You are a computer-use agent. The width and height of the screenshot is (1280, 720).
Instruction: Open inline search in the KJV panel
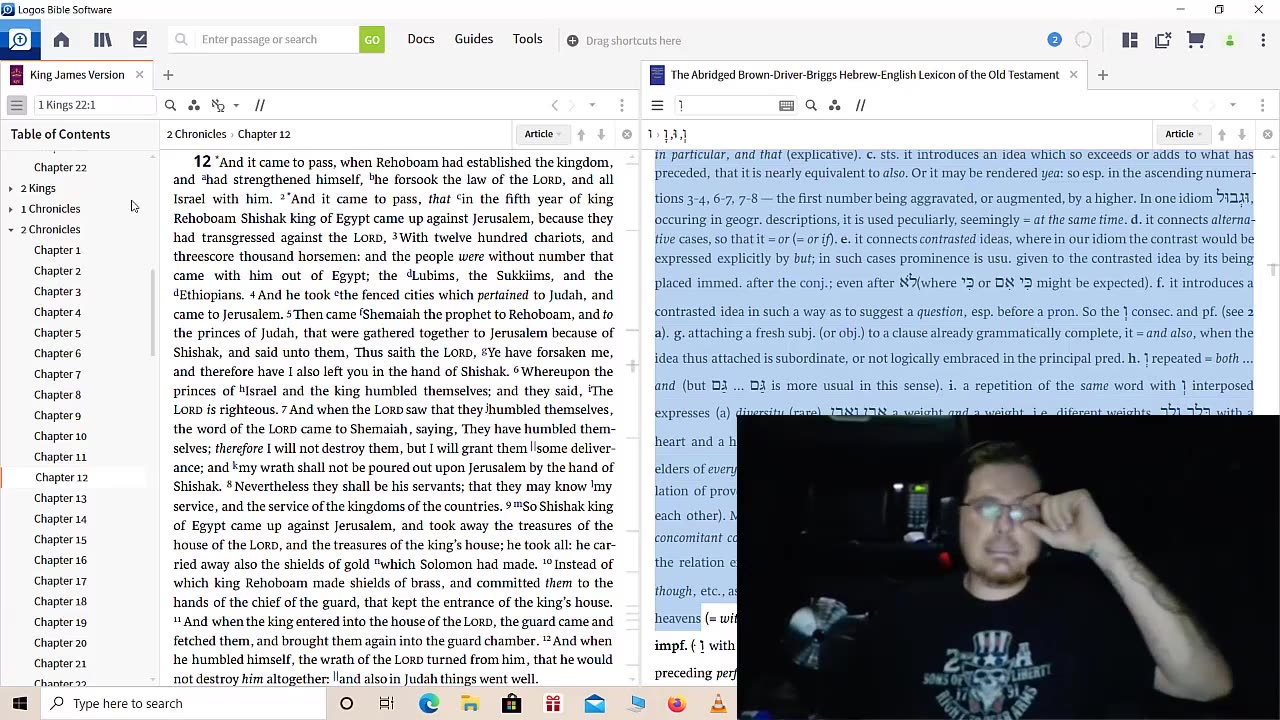tap(170, 105)
